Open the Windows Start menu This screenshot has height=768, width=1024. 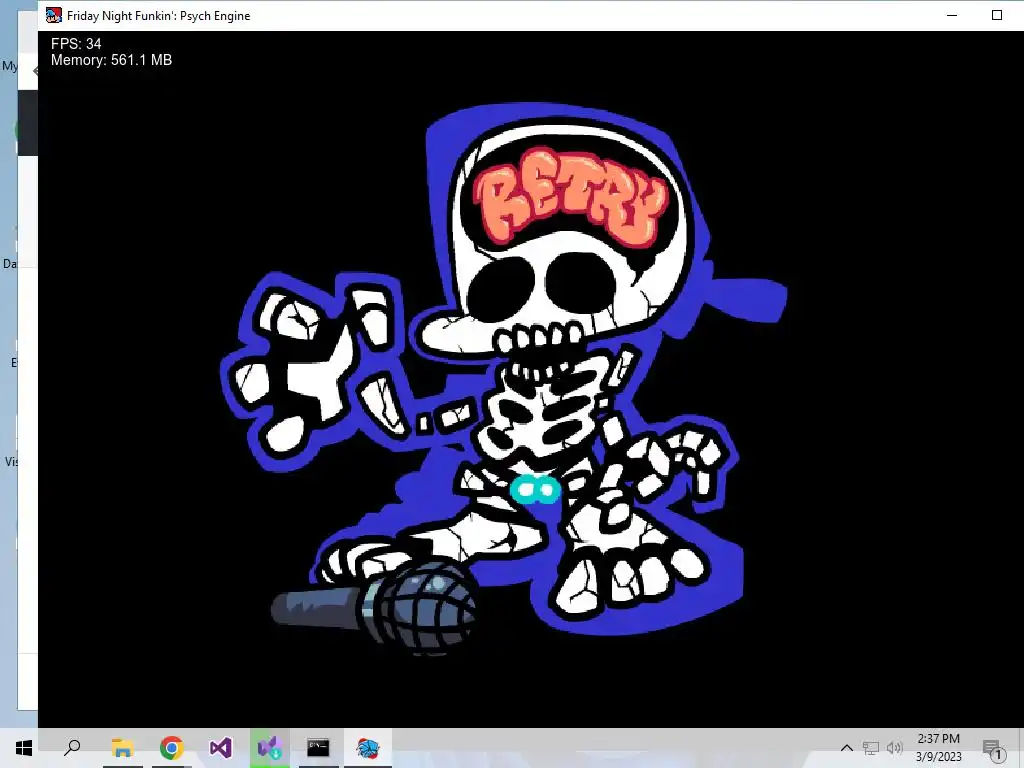click(x=24, y=748)
